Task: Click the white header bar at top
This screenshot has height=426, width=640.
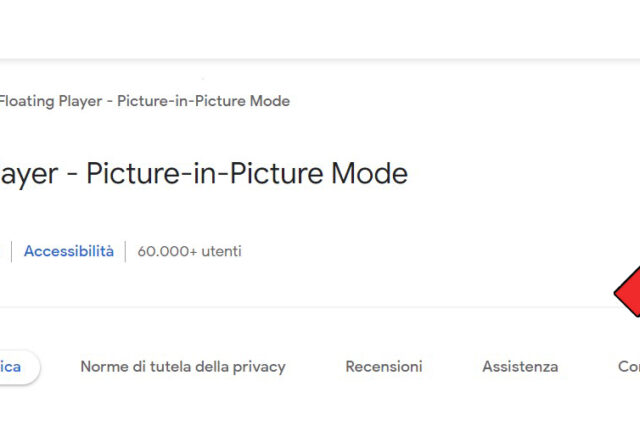Action: coord(320,28)
